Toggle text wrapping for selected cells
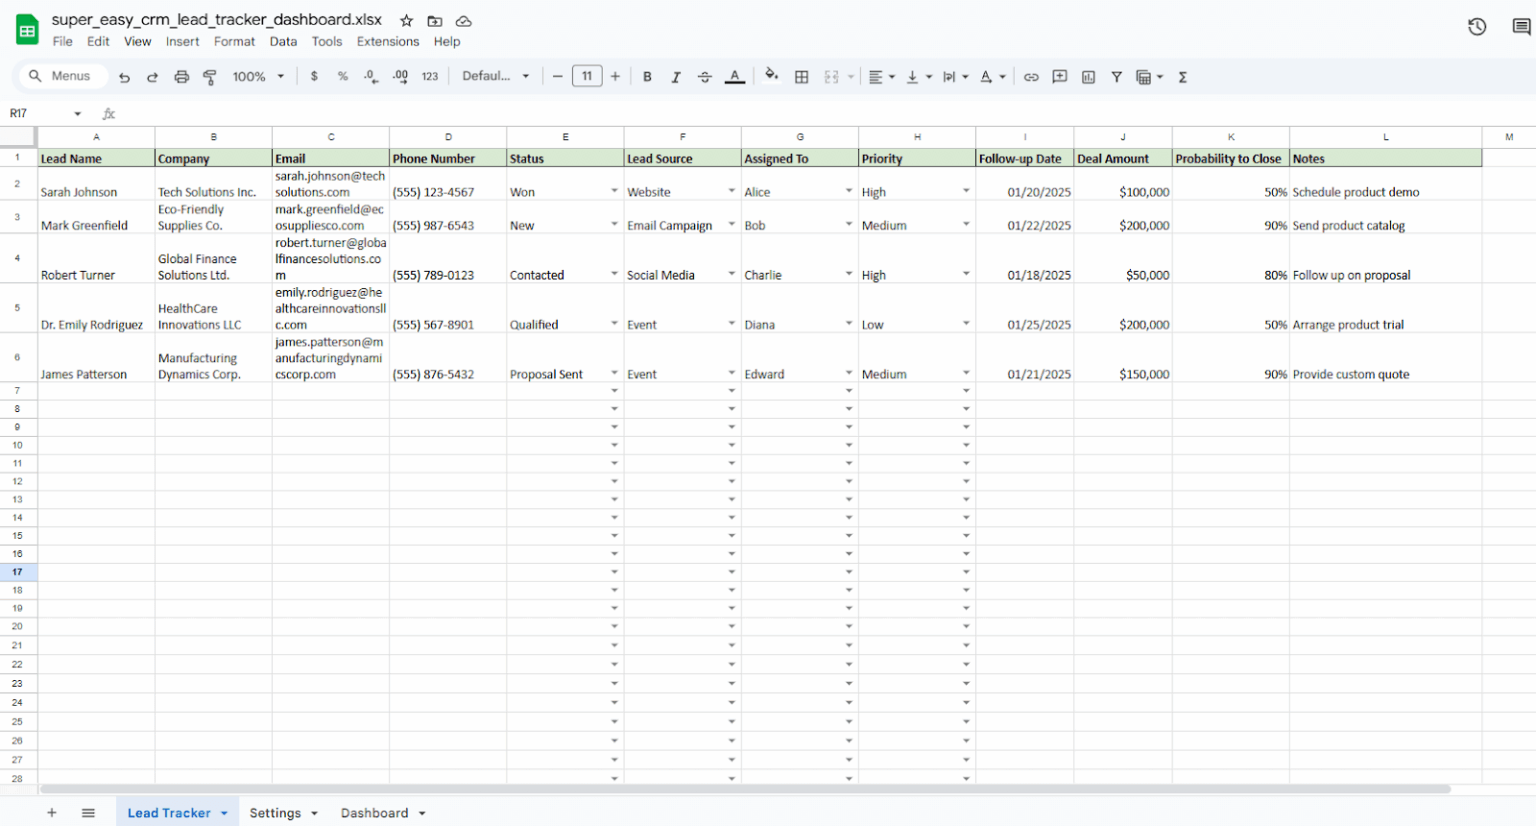This screenshot has height=826, width=1536. click(948, 76)
